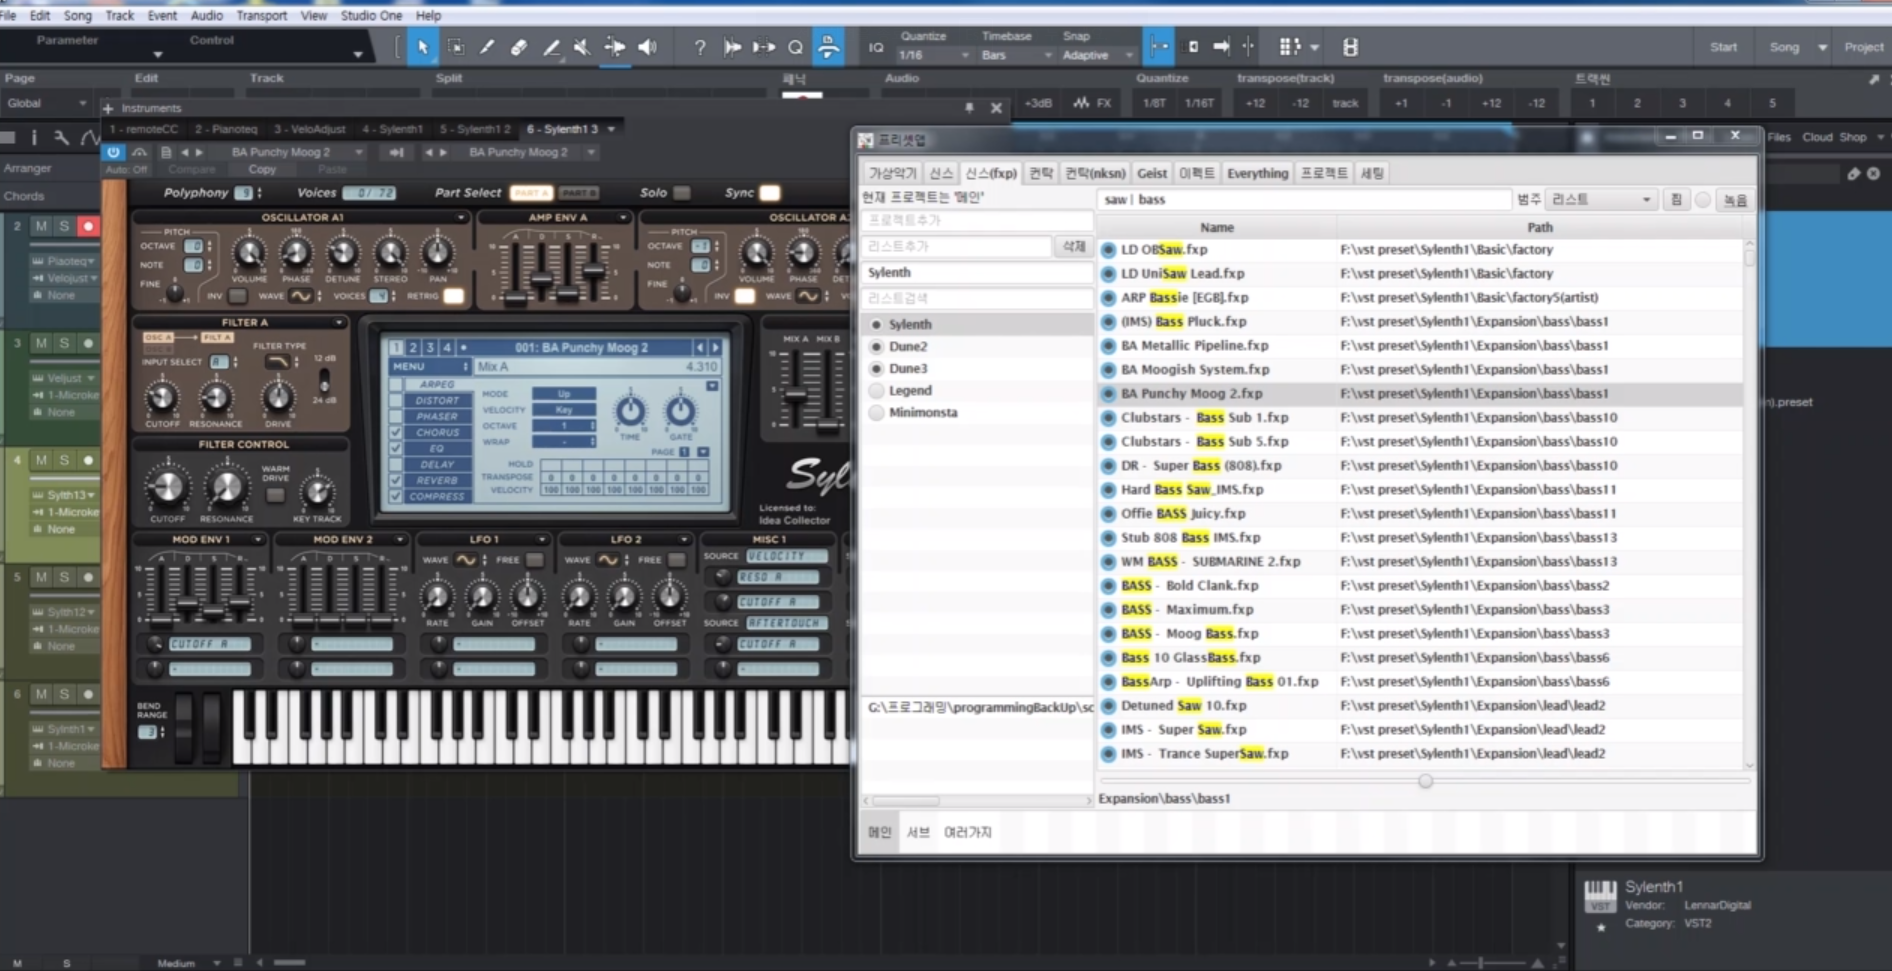
Task: Click the 1/8T quantize button
Action: point(1154,102)
